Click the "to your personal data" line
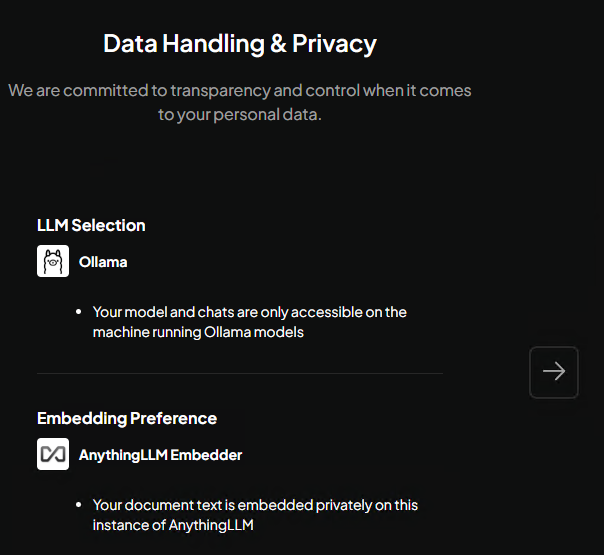The height and width of the screenshot is (555, 604). pyautogui.click(x=240, y=115)
